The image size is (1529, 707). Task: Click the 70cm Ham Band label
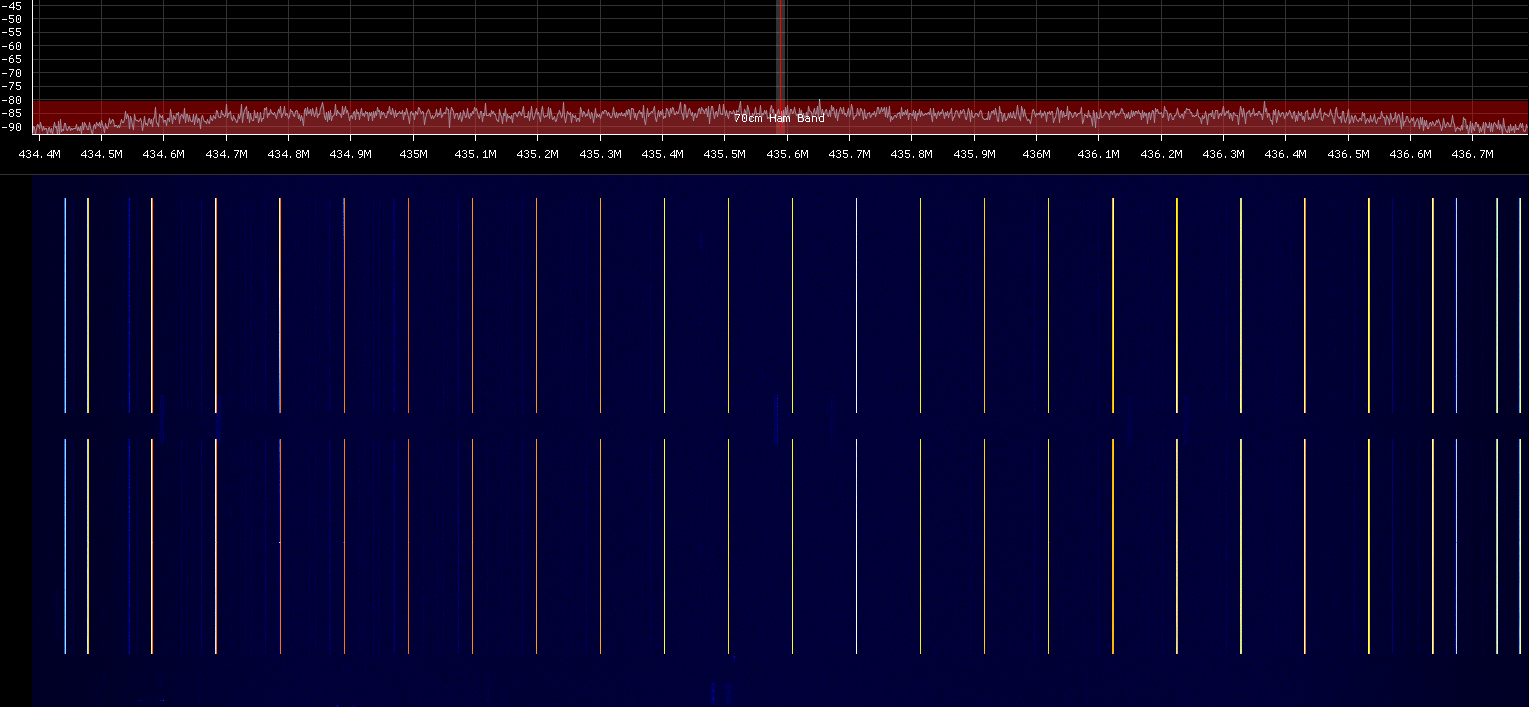pyautogui.click(x=779, y=118)
